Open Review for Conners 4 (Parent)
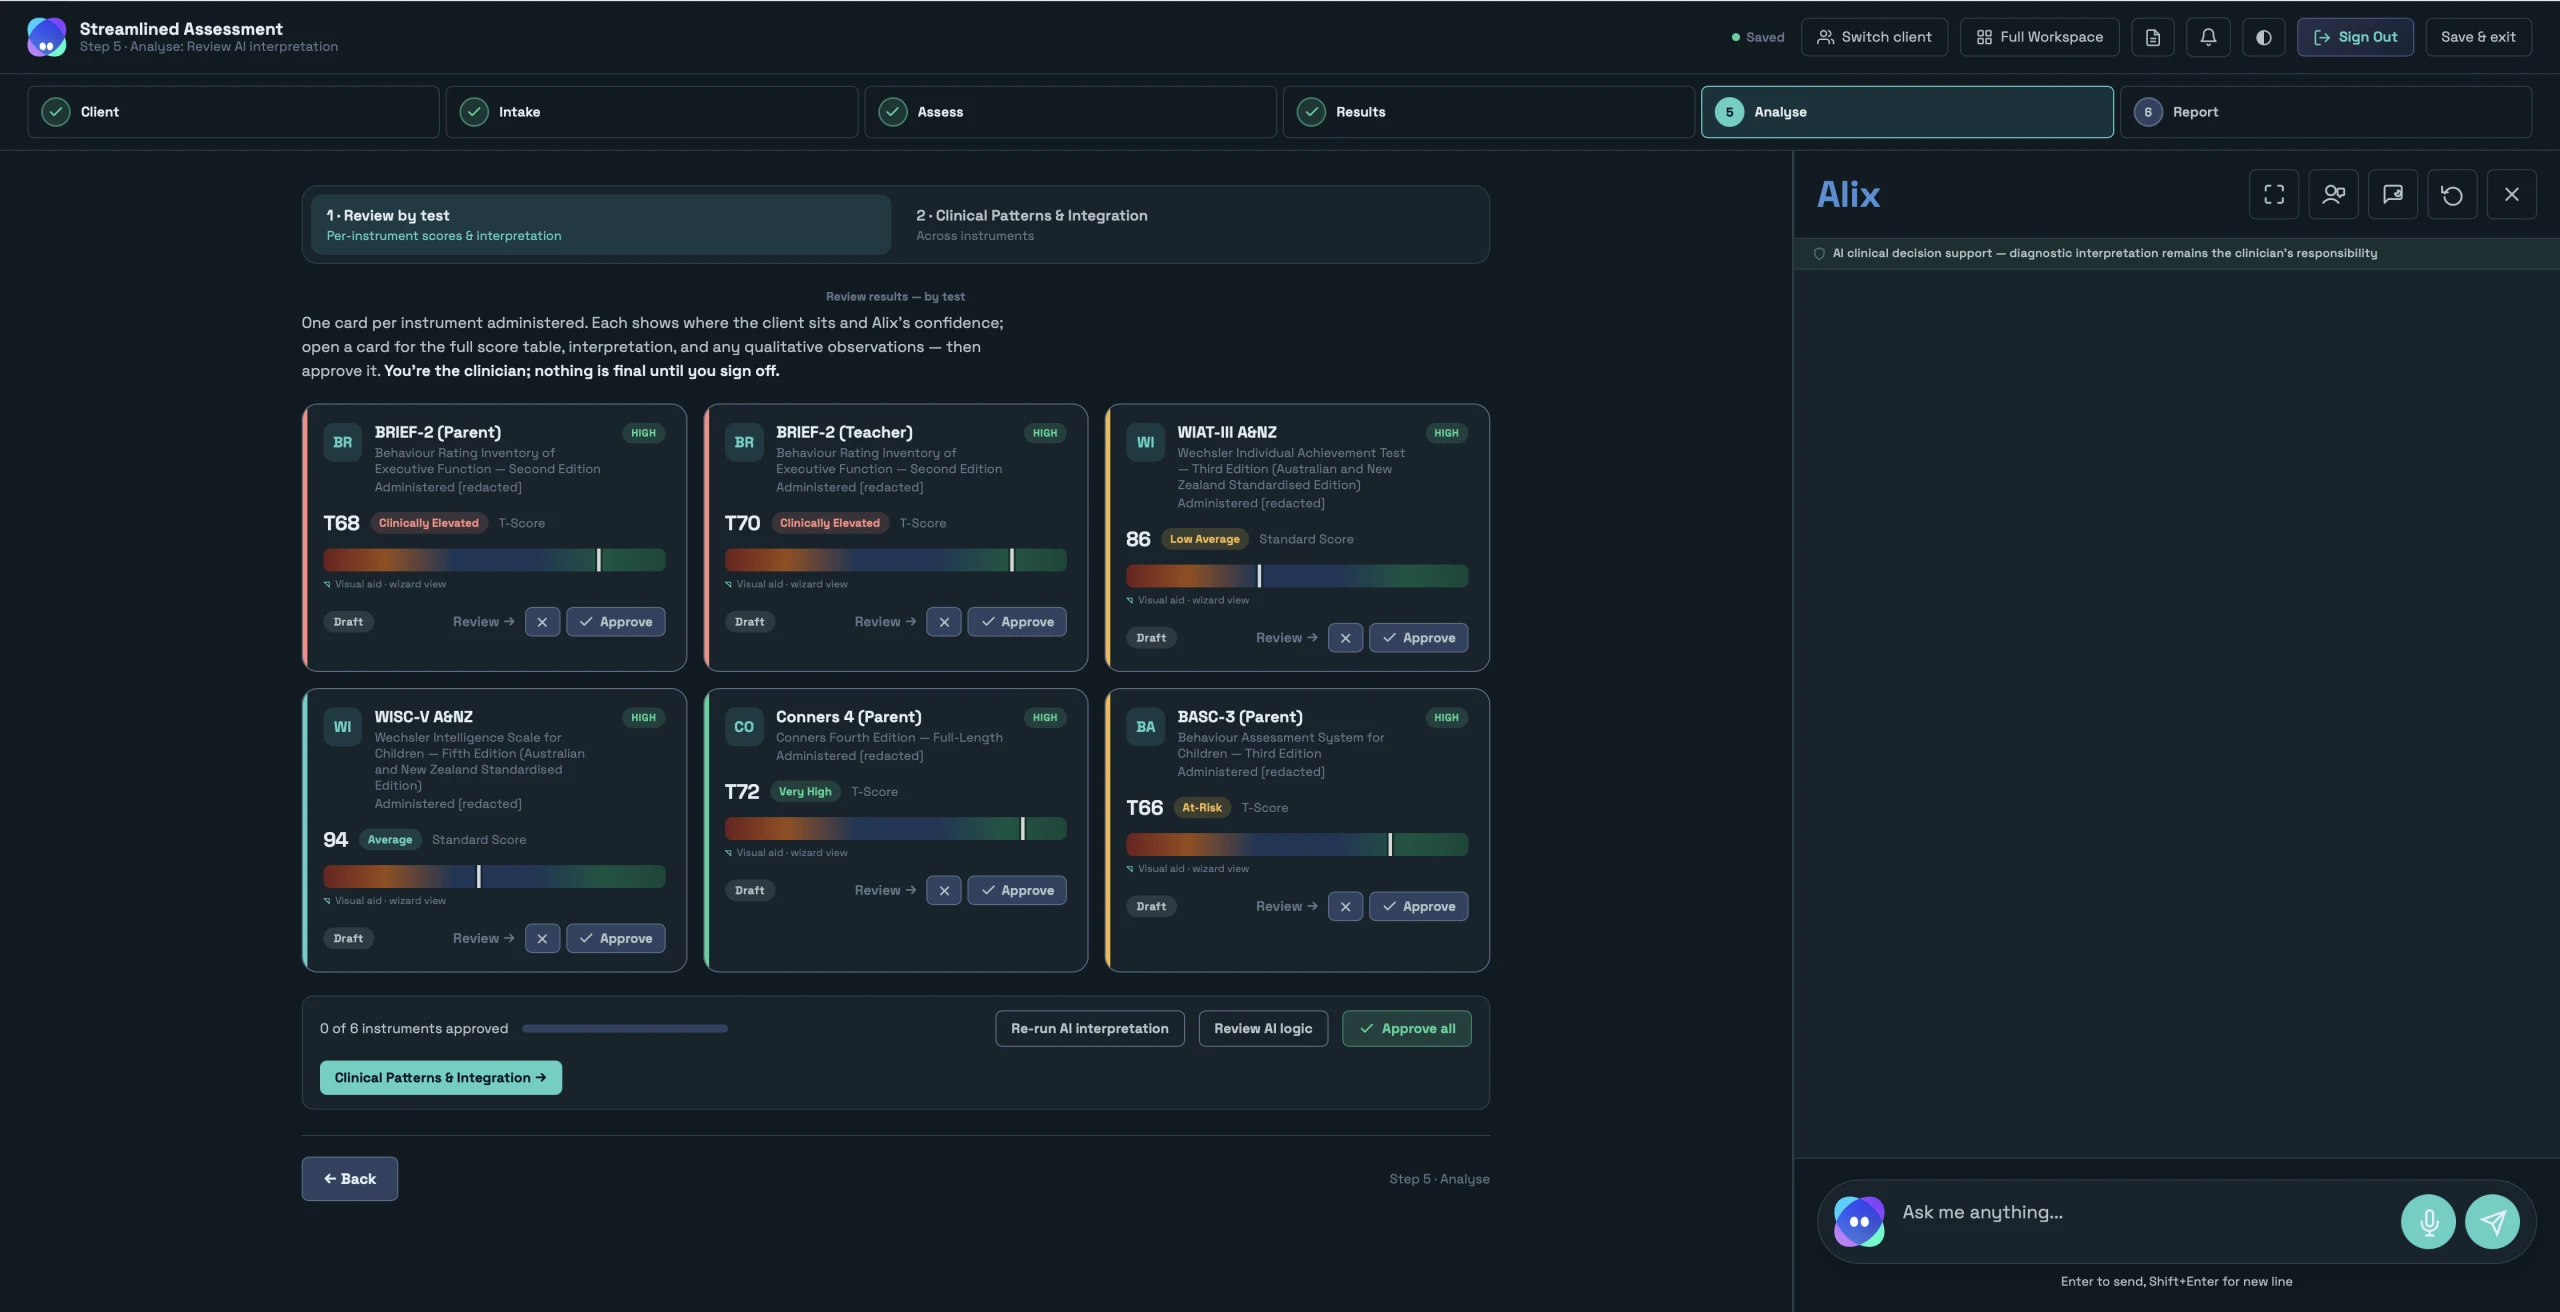 click(885, 890)
